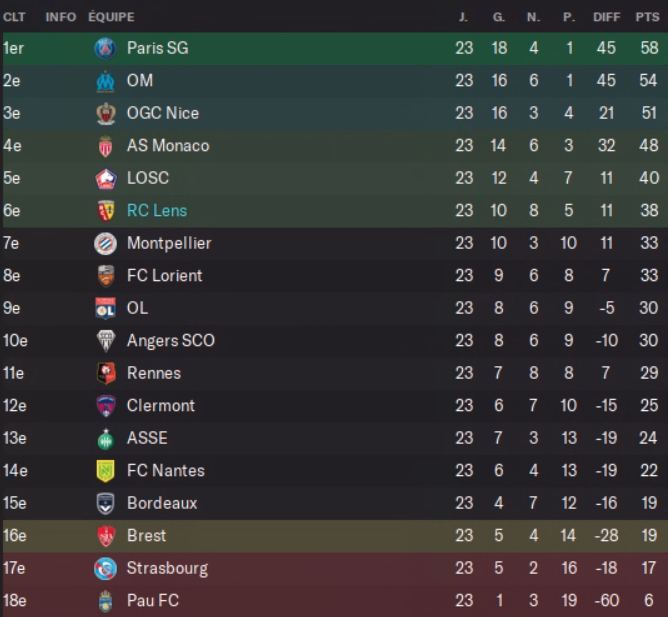This screenshot has width=668, height=617.
Task: Sort table by PTS column header
Action: (647, 17)
